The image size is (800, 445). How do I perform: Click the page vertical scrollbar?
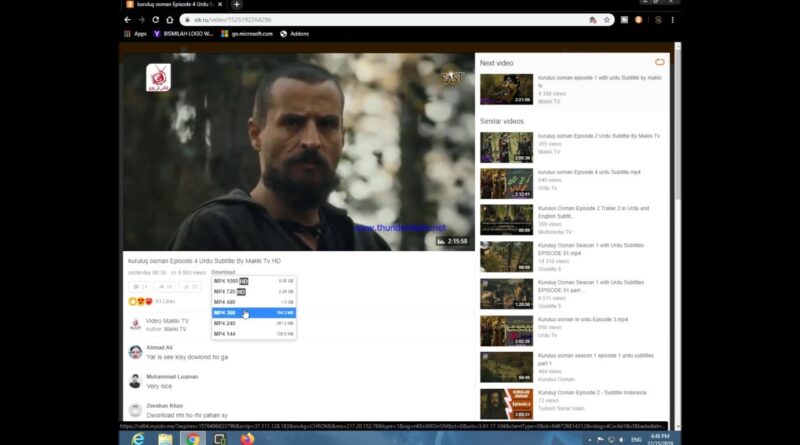point(678,125)
